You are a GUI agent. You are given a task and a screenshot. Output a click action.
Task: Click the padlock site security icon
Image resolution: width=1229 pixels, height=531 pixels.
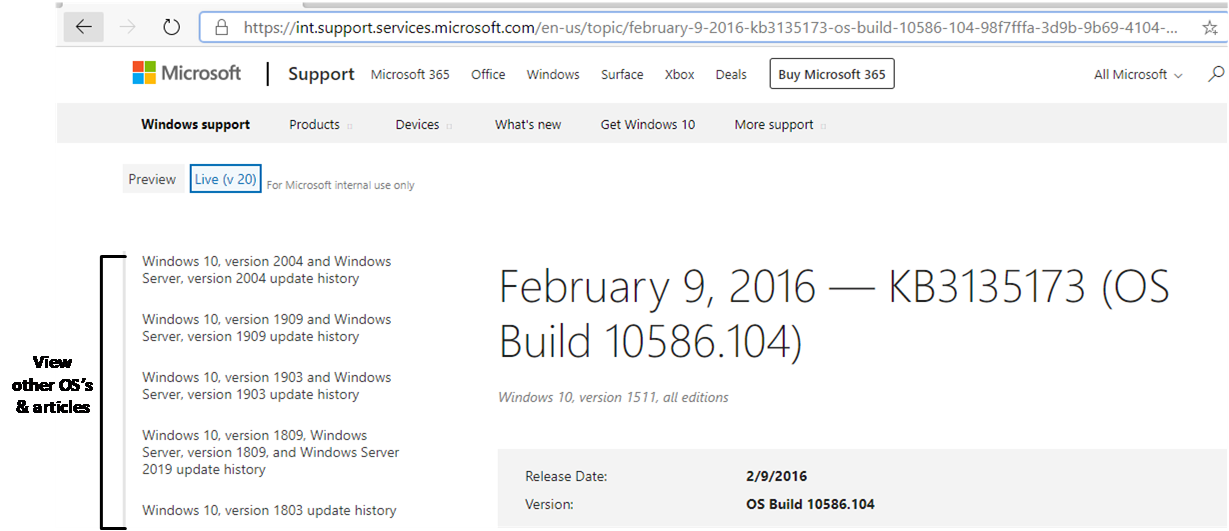tap(222, 28)
